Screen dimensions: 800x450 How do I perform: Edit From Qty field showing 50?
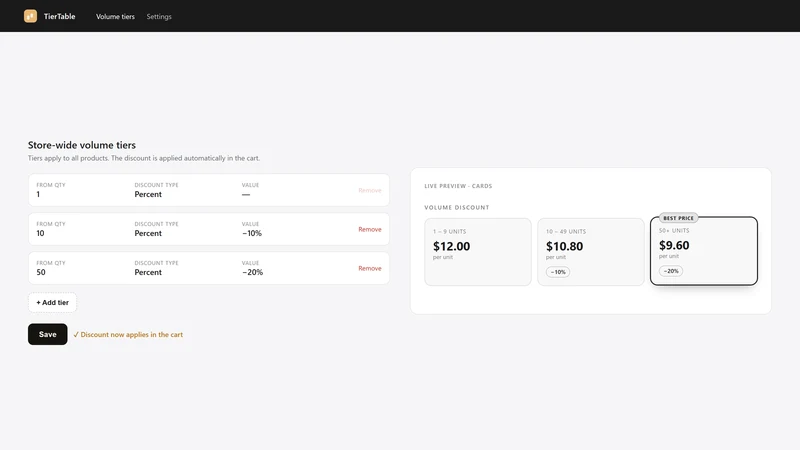tap(41, 272)
